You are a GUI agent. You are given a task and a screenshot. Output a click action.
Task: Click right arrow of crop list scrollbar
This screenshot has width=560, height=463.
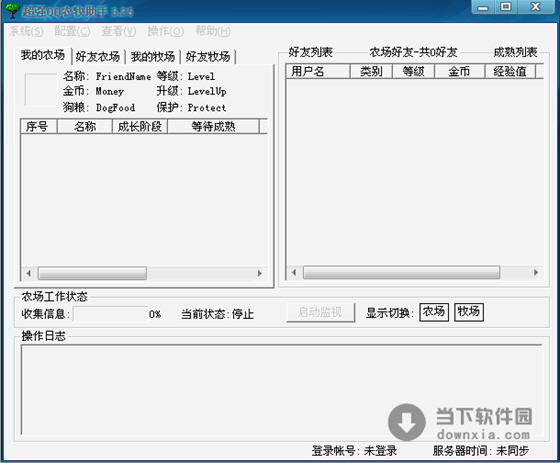260,273
